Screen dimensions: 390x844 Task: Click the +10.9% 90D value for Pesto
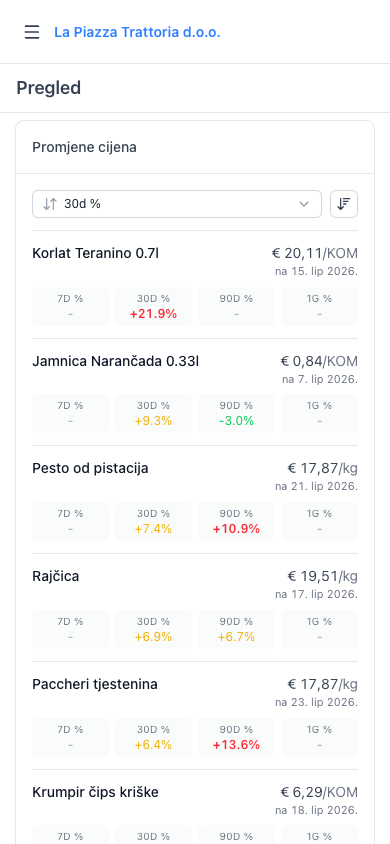click(236, 529)
